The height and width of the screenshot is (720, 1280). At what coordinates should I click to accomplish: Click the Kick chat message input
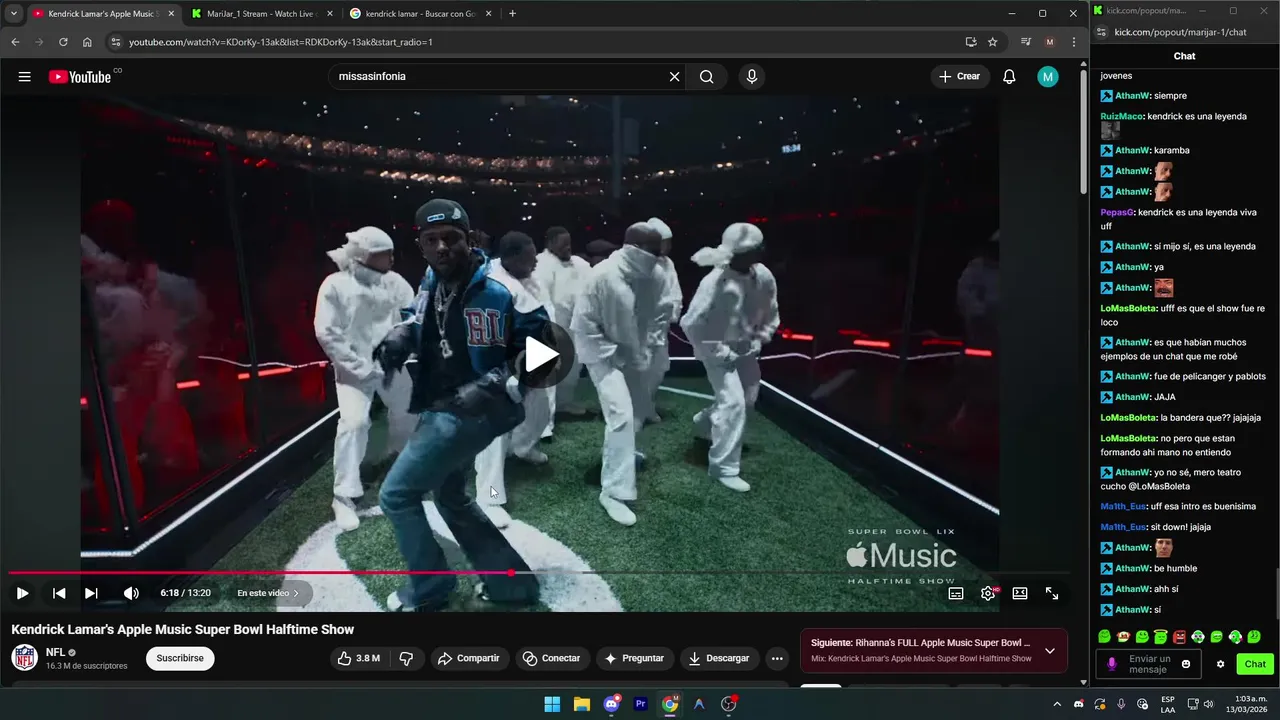point(1149,664)
